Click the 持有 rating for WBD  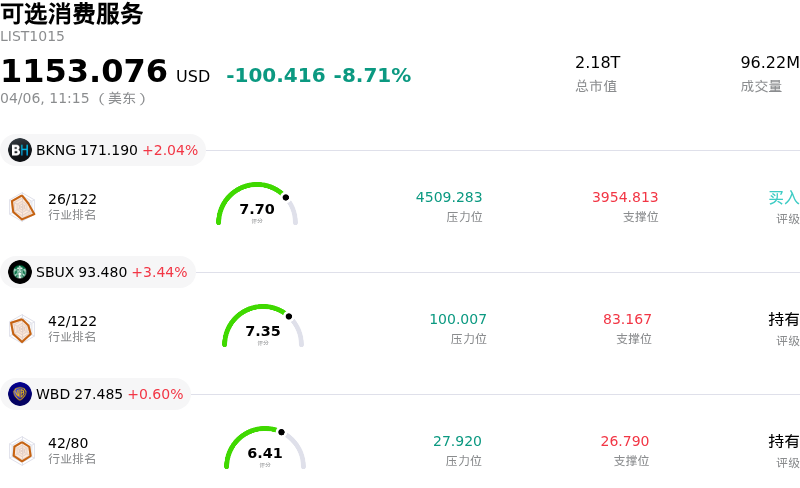tap(783, 441)
